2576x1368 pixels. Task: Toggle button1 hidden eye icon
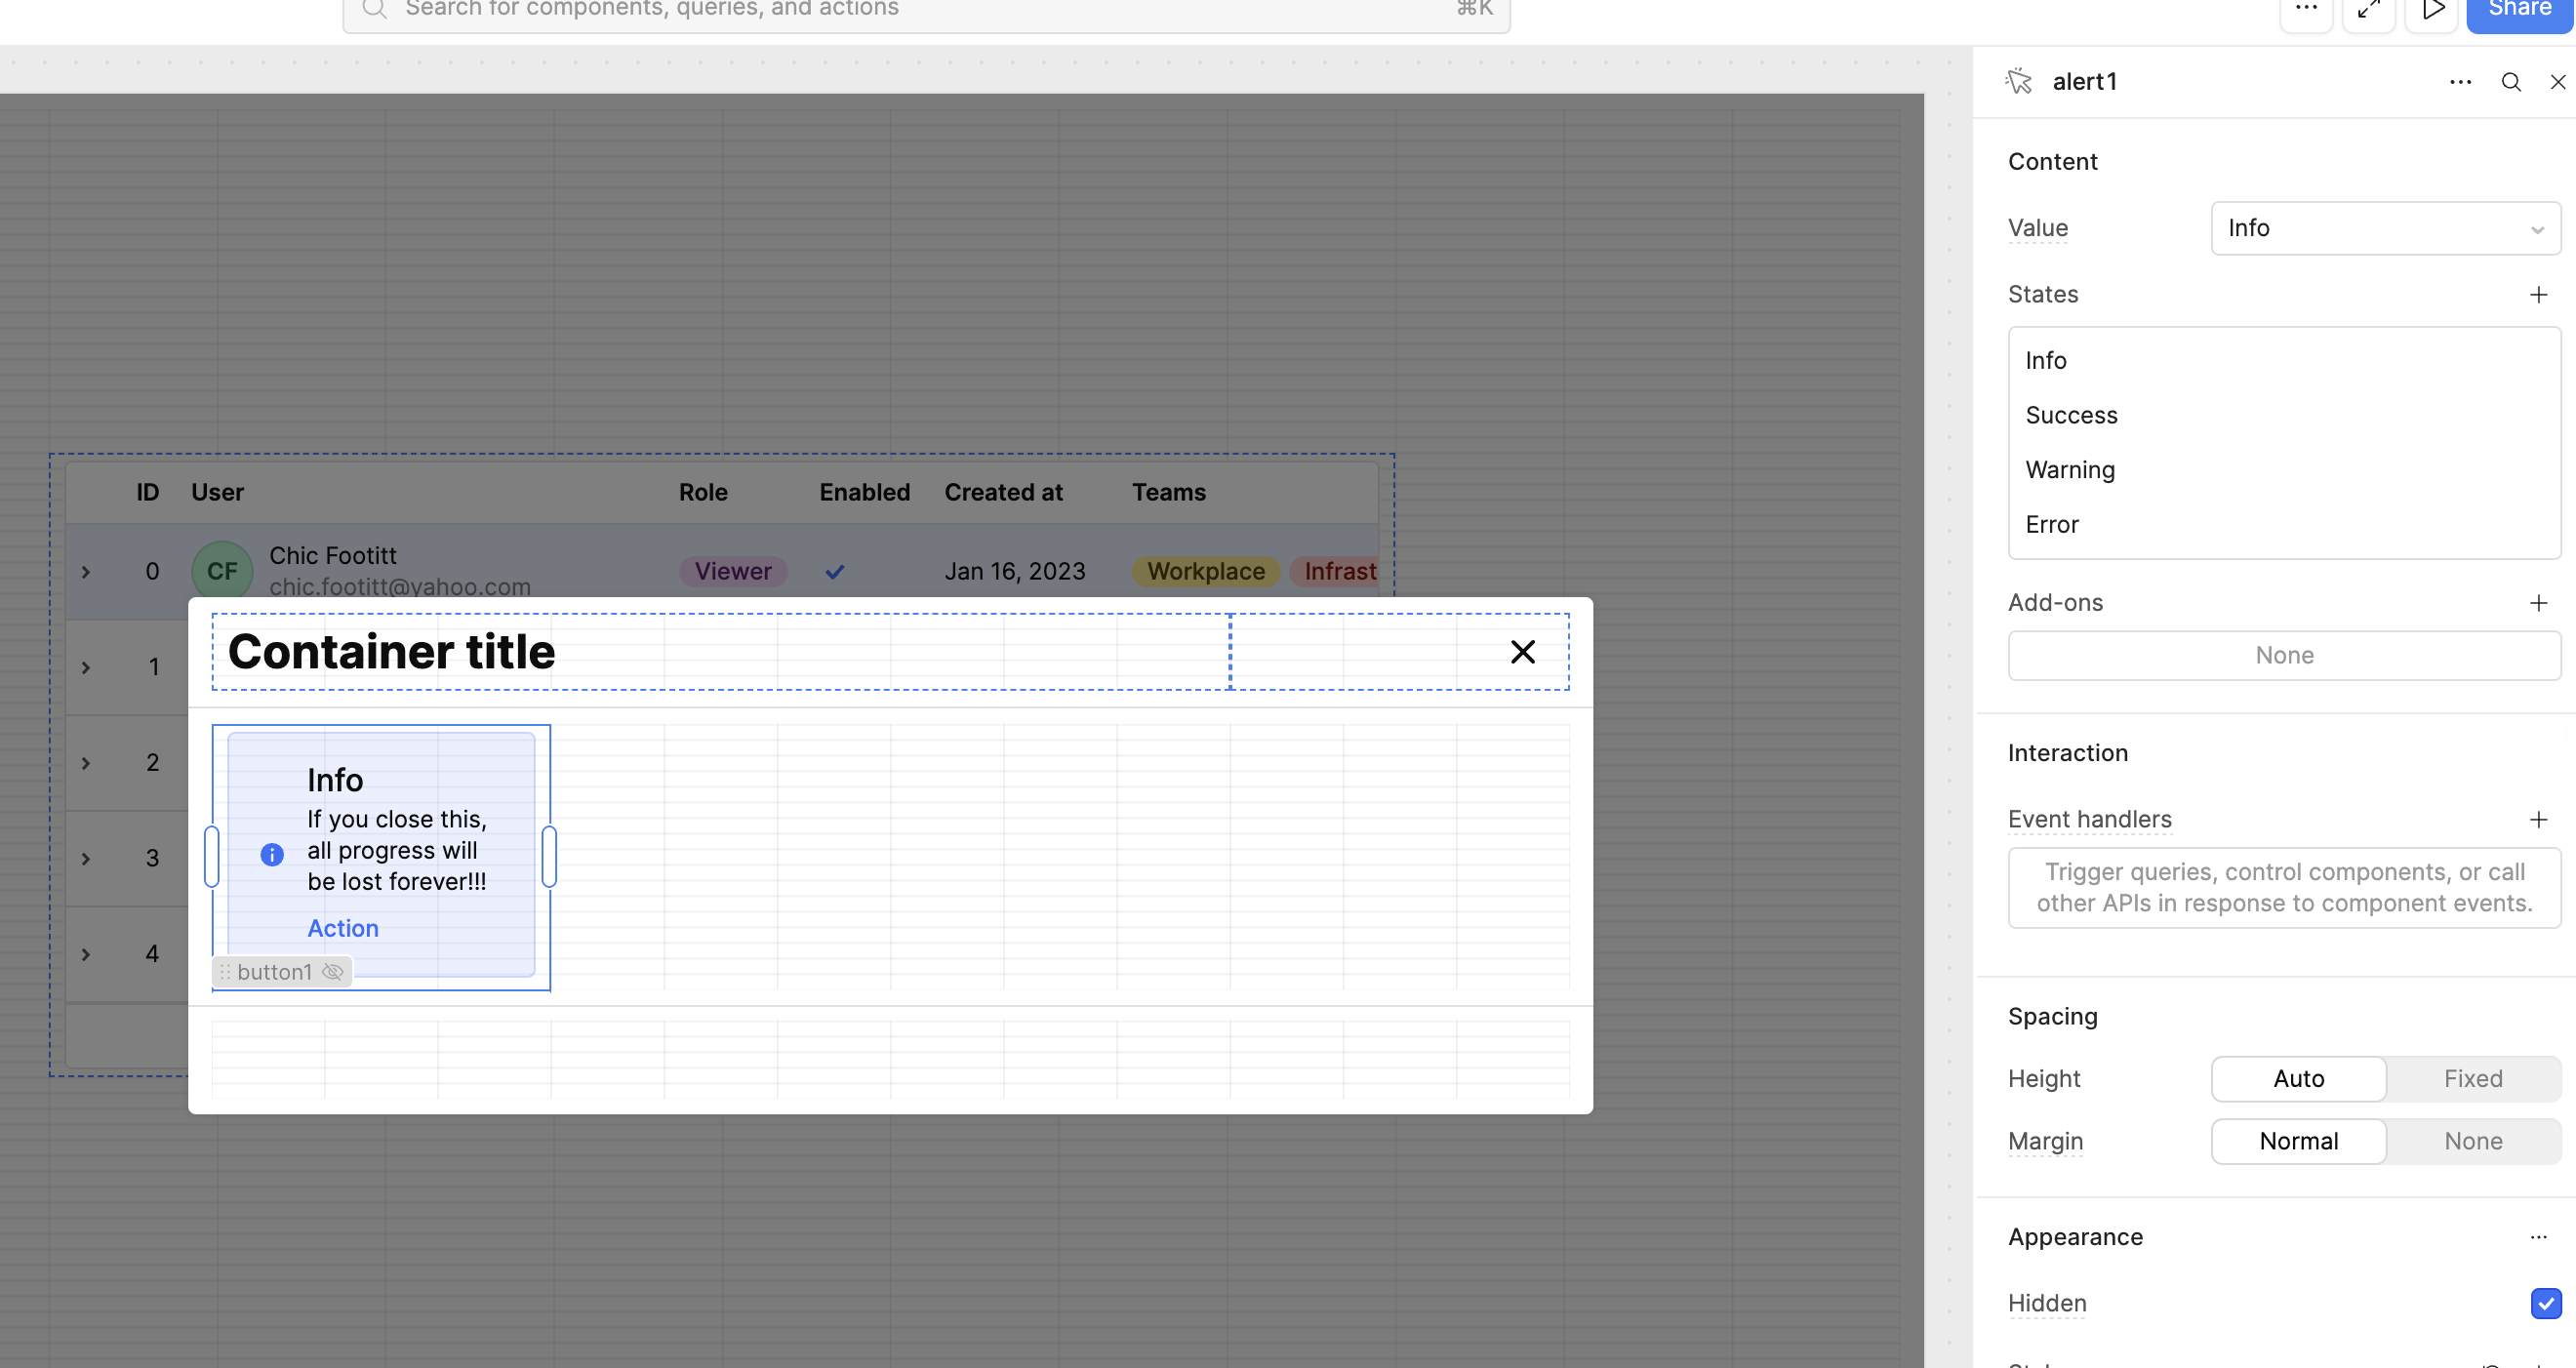pos(333,972)
